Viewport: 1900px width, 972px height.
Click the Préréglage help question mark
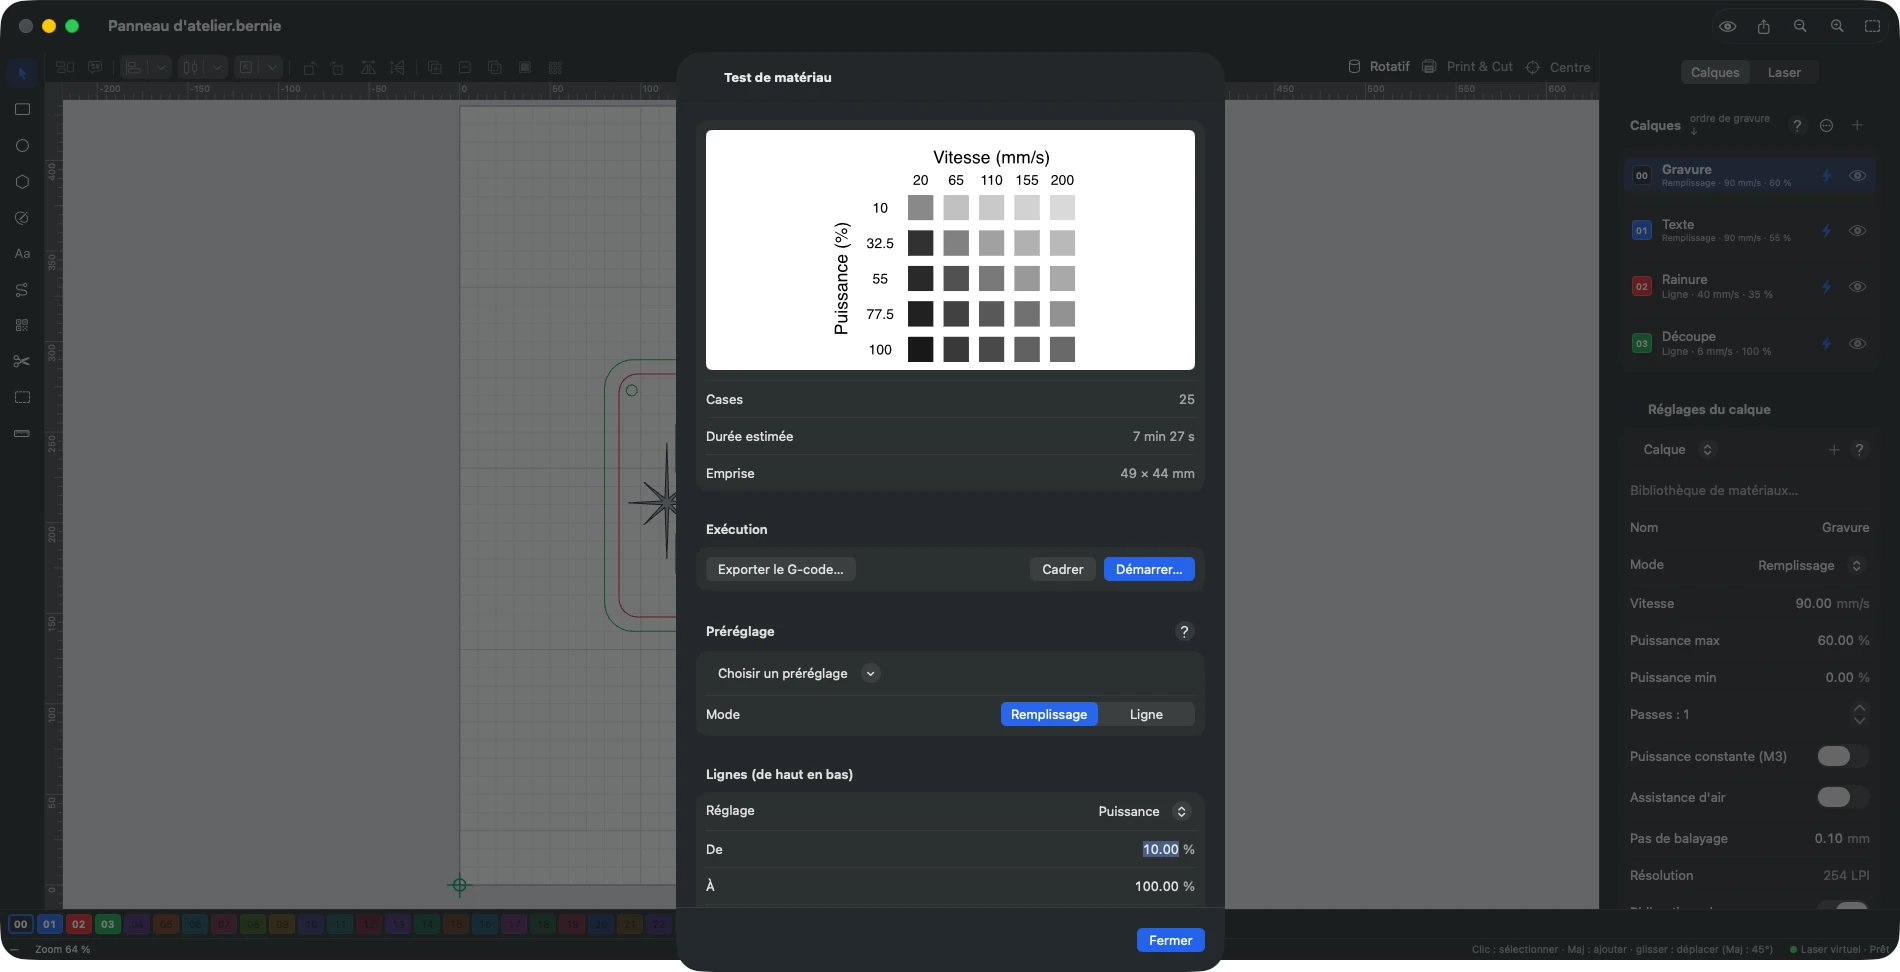coord(1184,631)
